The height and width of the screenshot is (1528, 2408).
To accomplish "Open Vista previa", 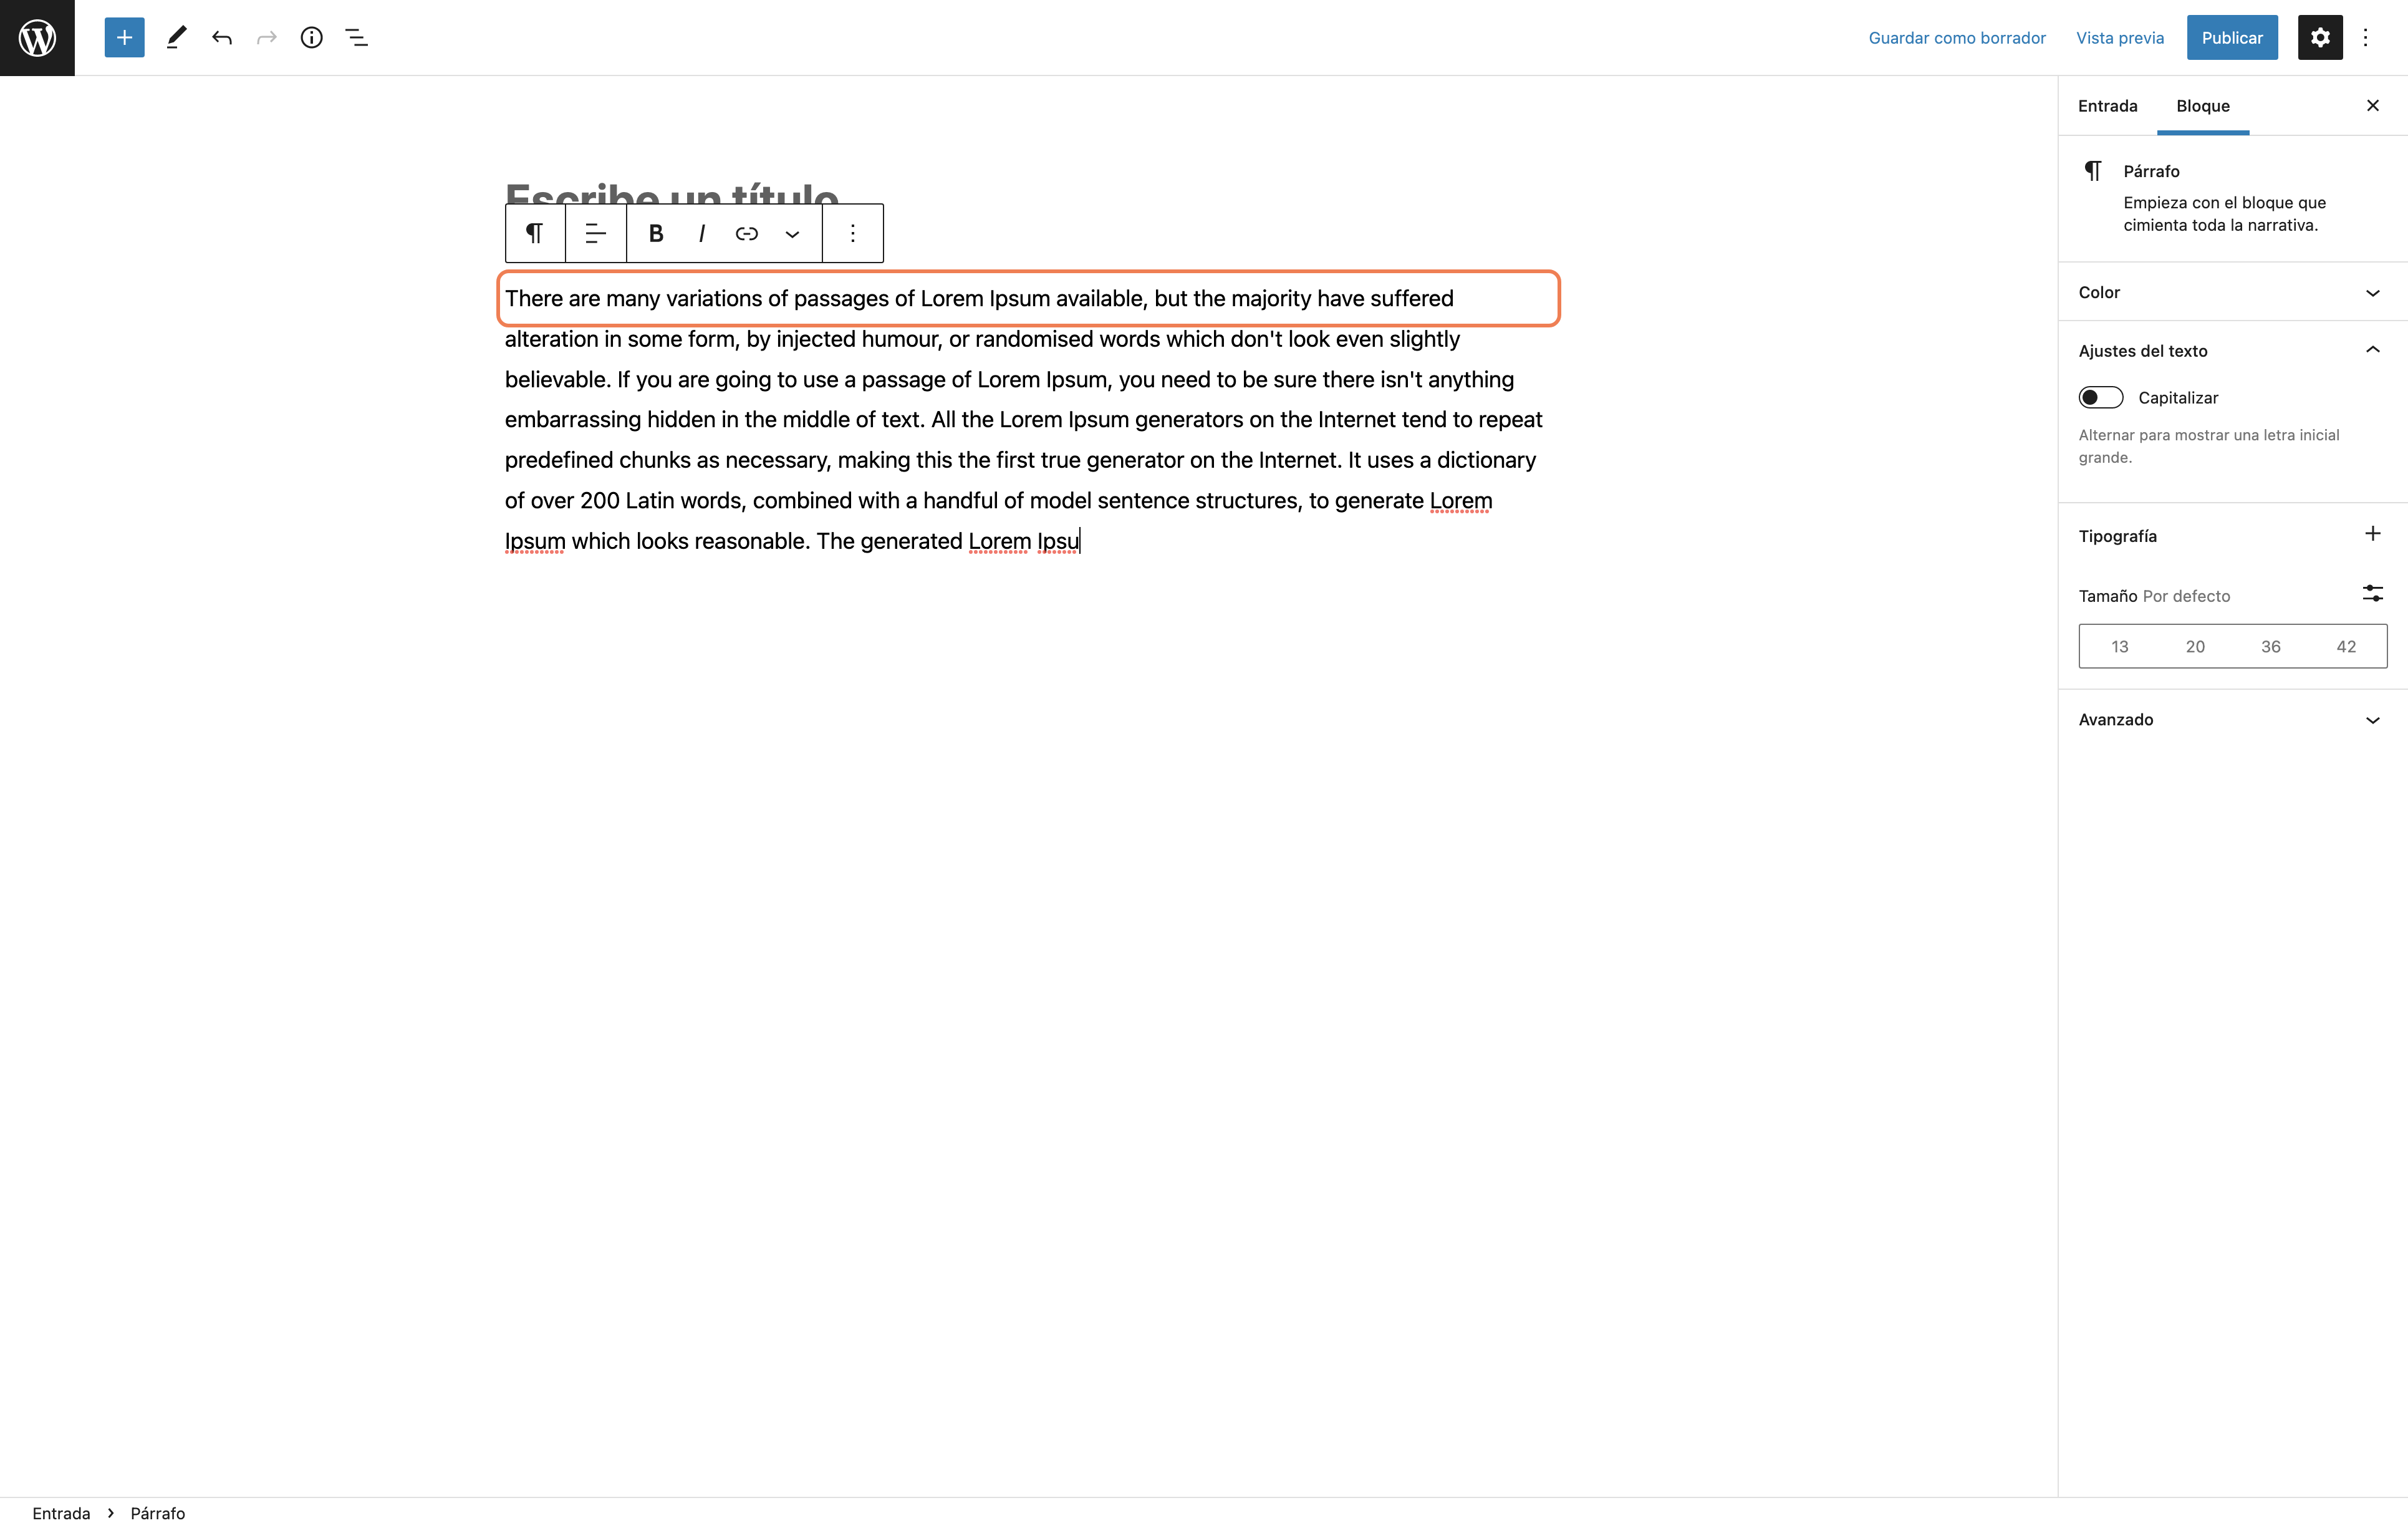I will (x=2120, y=38).
